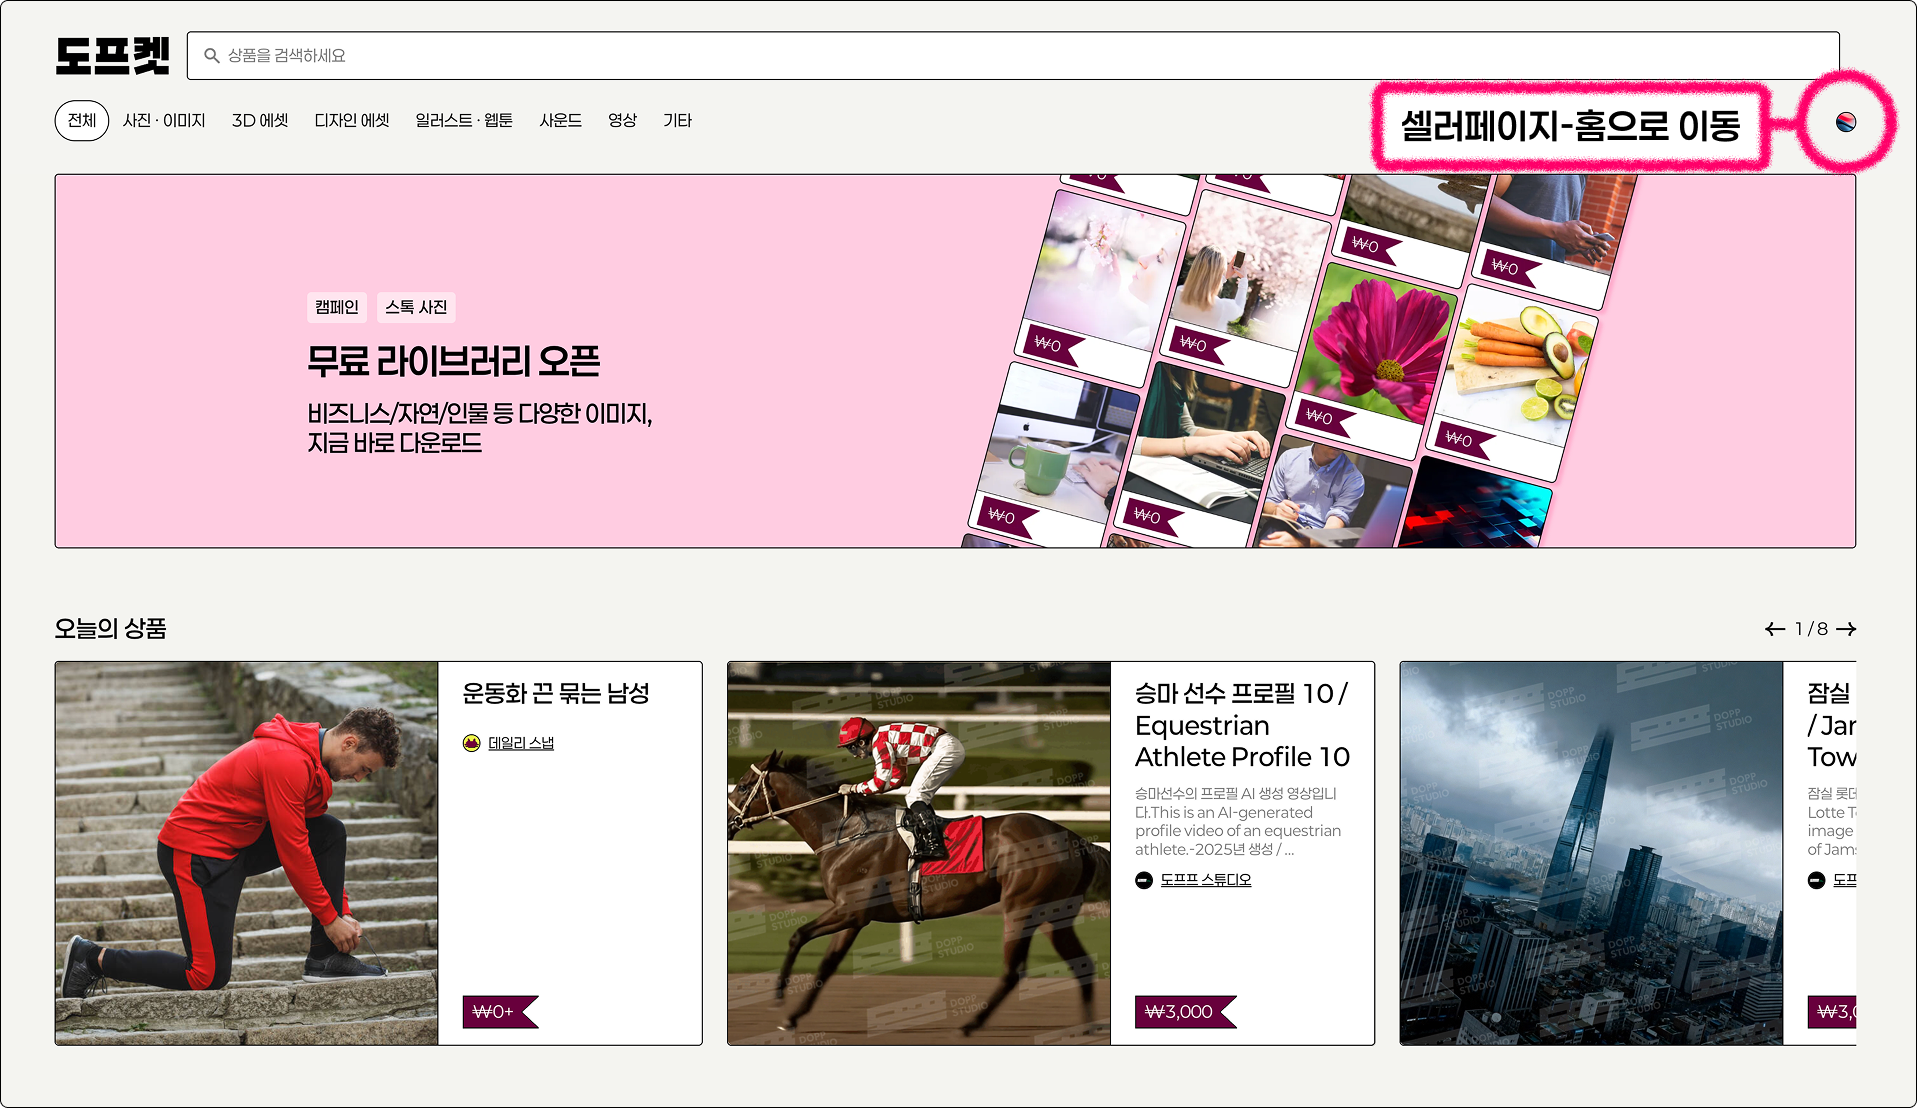Viewport: 1917px width, 1108px height.
Task: Click the profile avatar icon
Action: (x=1845, y=122)
